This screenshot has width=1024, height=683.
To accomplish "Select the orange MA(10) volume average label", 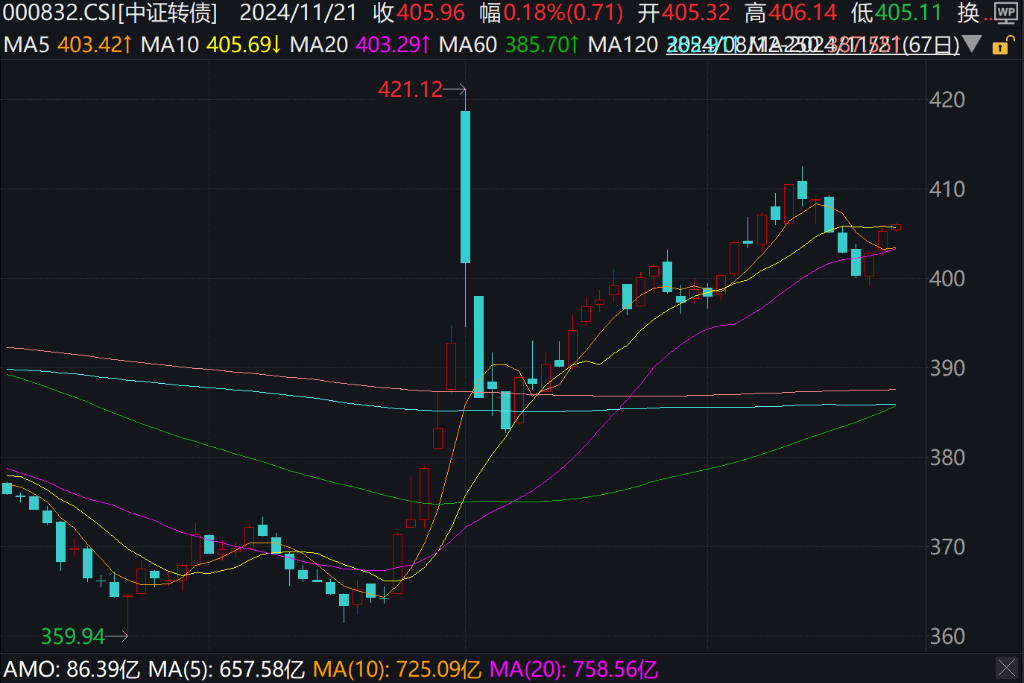I will (399, 668).
